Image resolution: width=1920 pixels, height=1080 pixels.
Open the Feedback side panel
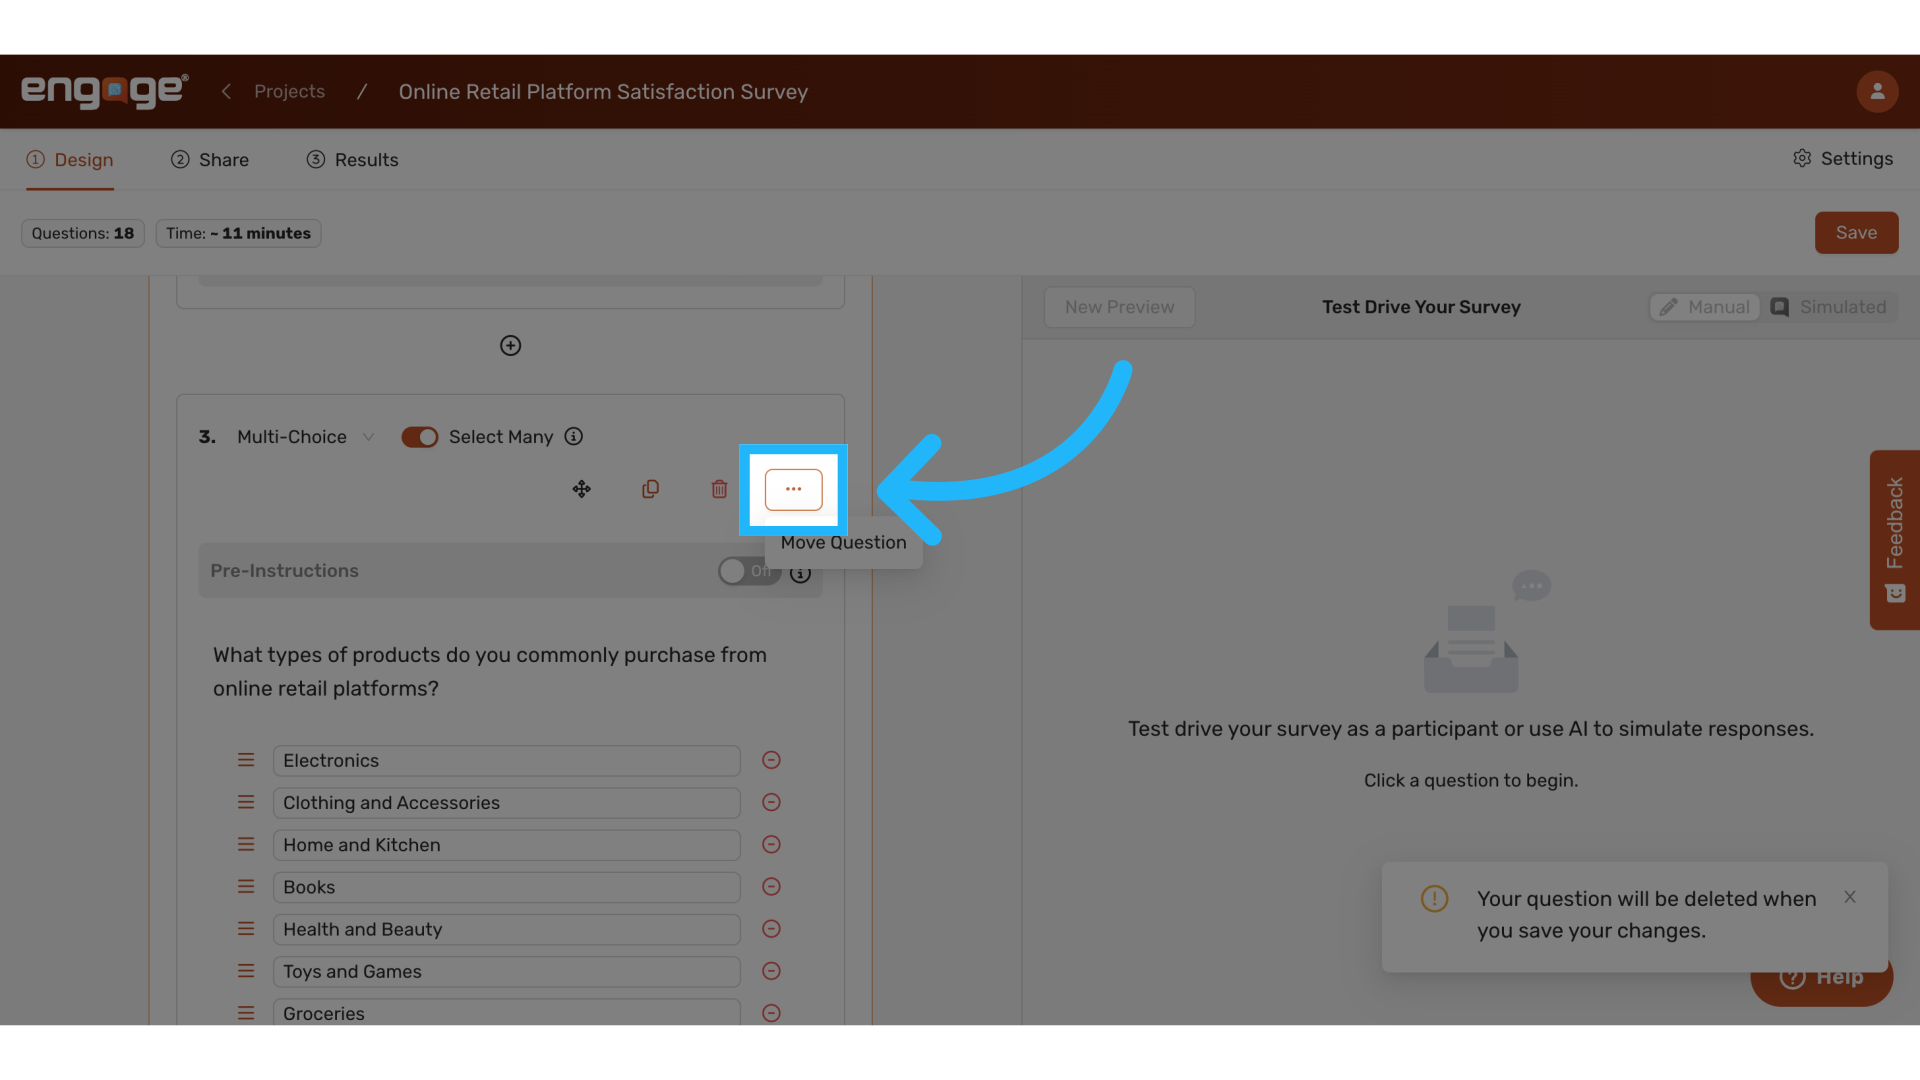click(x=1894, y=540)
